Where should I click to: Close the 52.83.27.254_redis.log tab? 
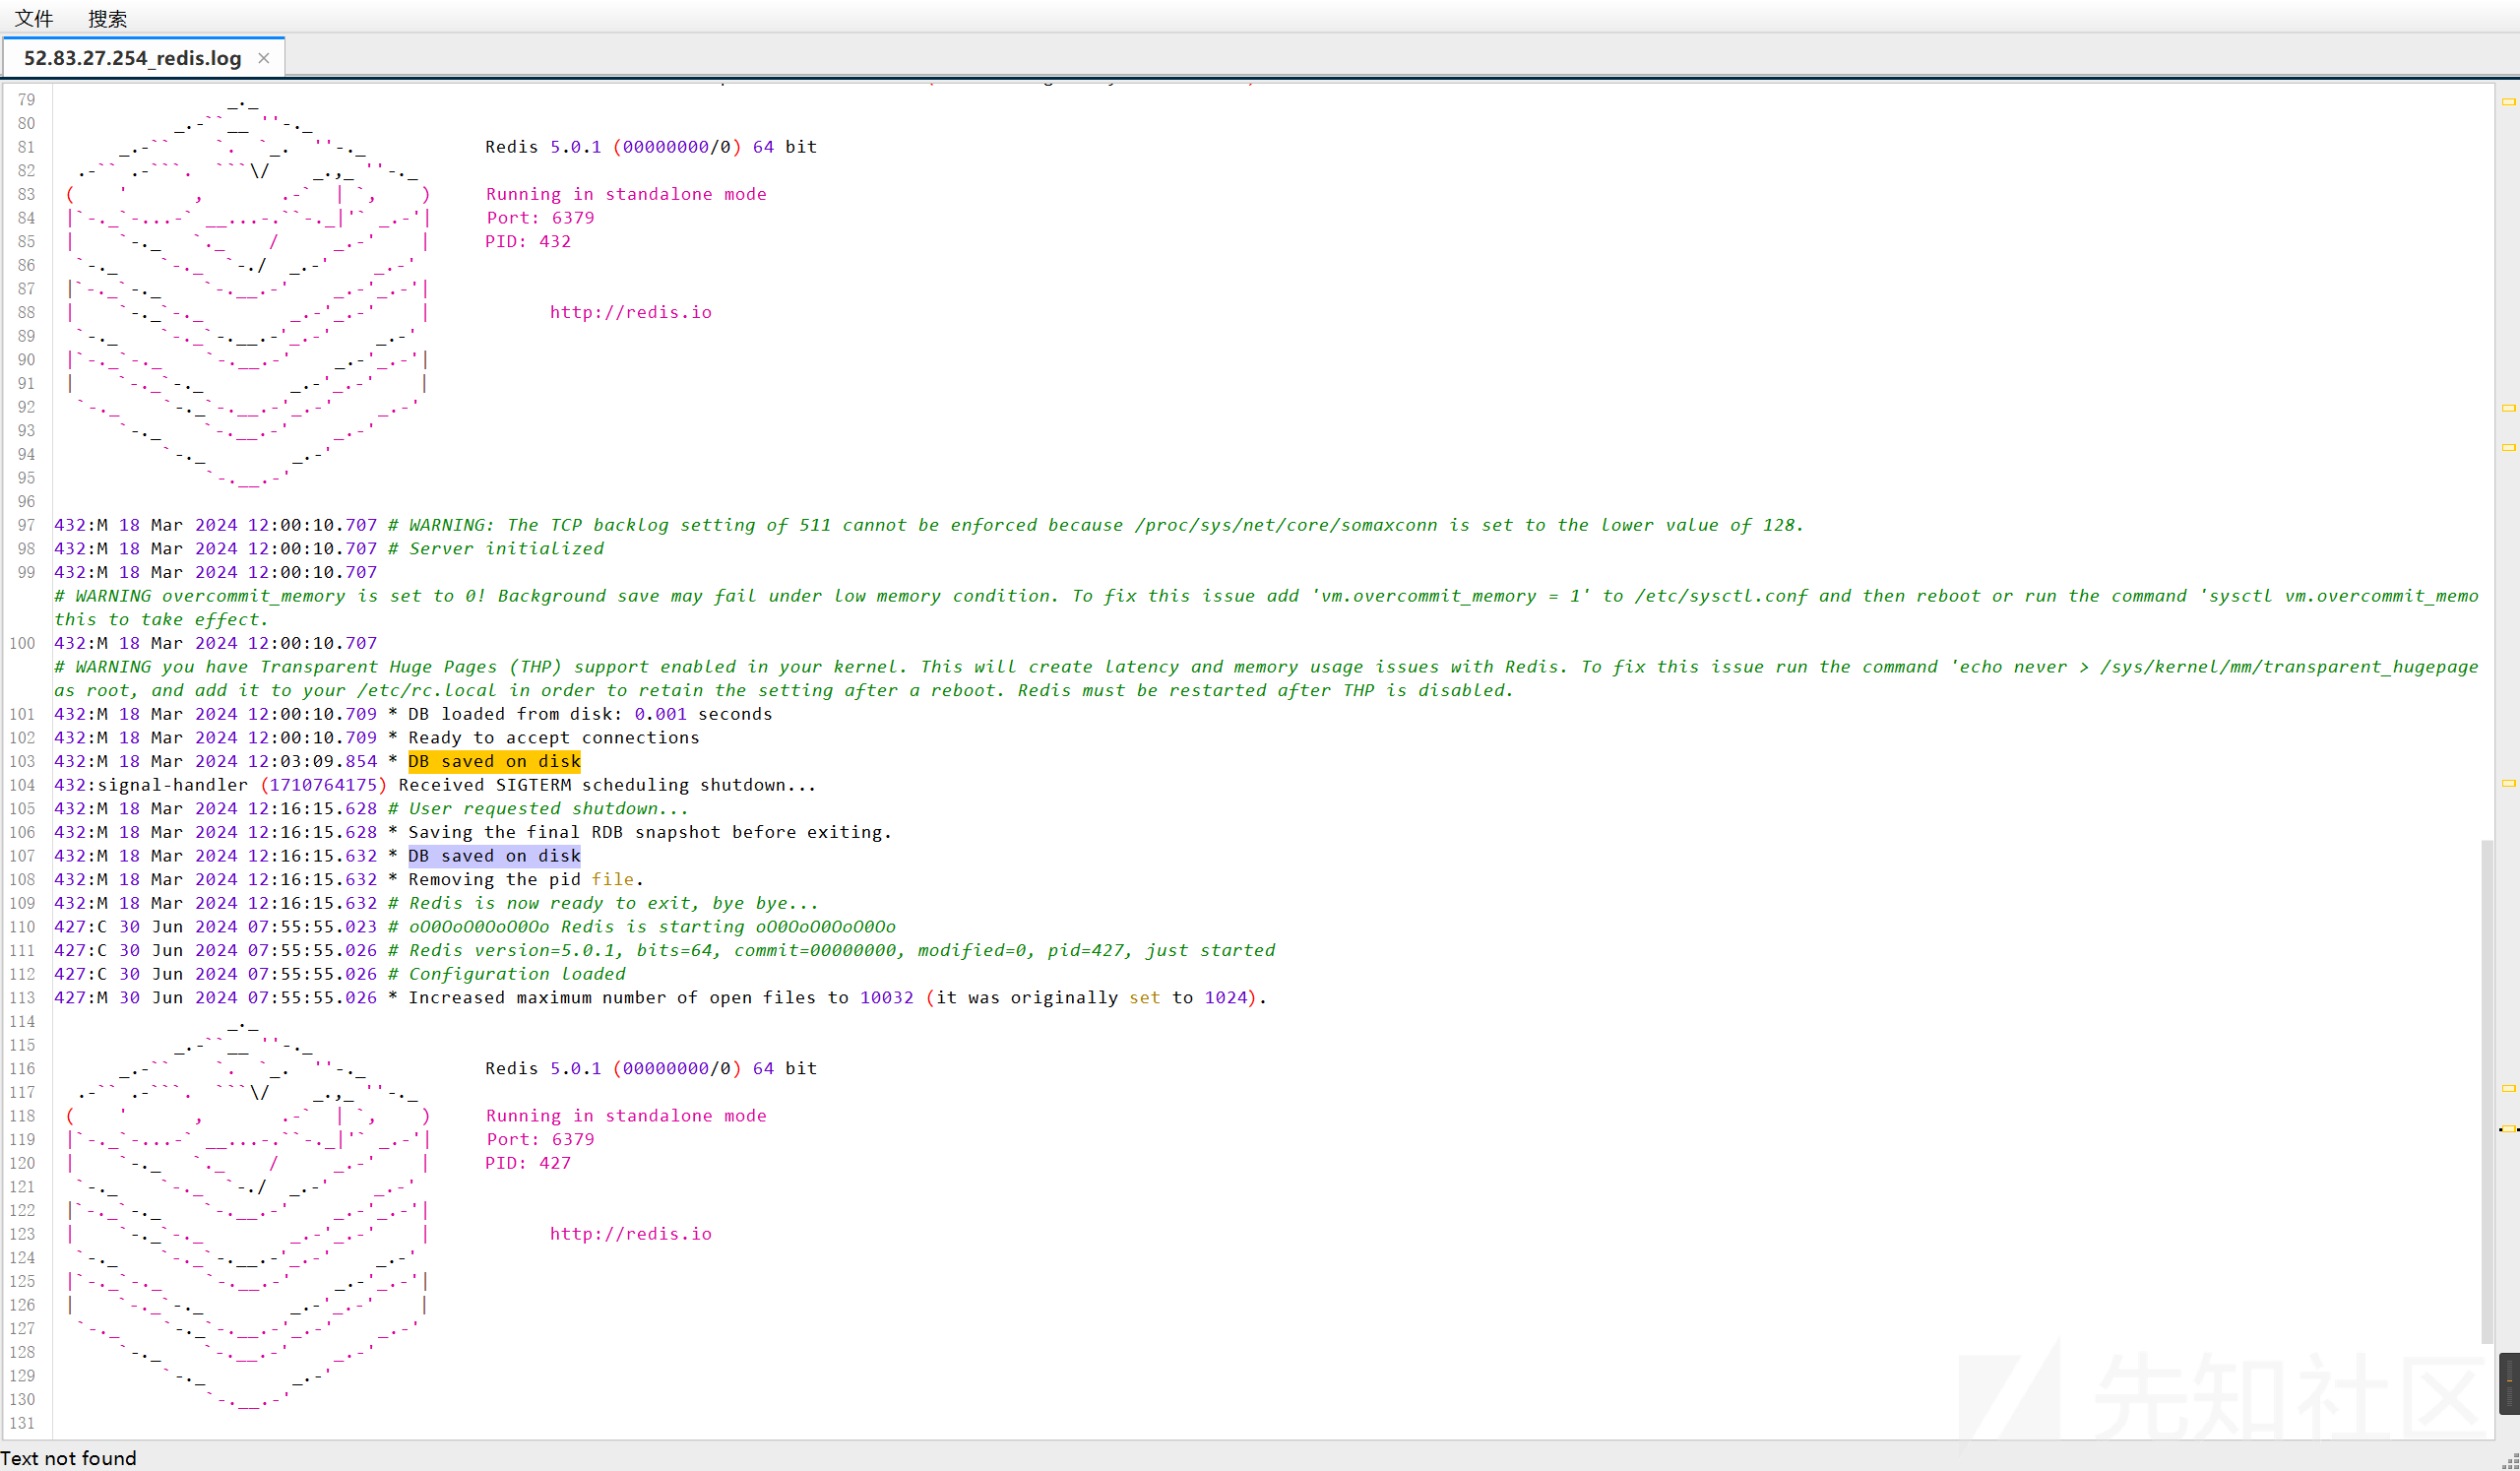(x=264, y=58)
